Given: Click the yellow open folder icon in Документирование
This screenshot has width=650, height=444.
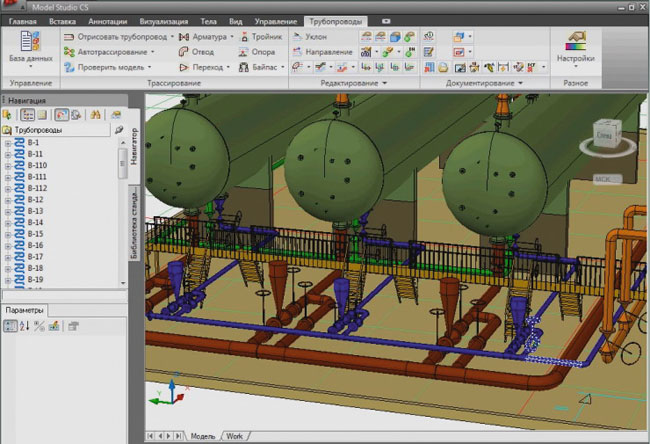Looking at the screenshot, I should tap(443, 67).
